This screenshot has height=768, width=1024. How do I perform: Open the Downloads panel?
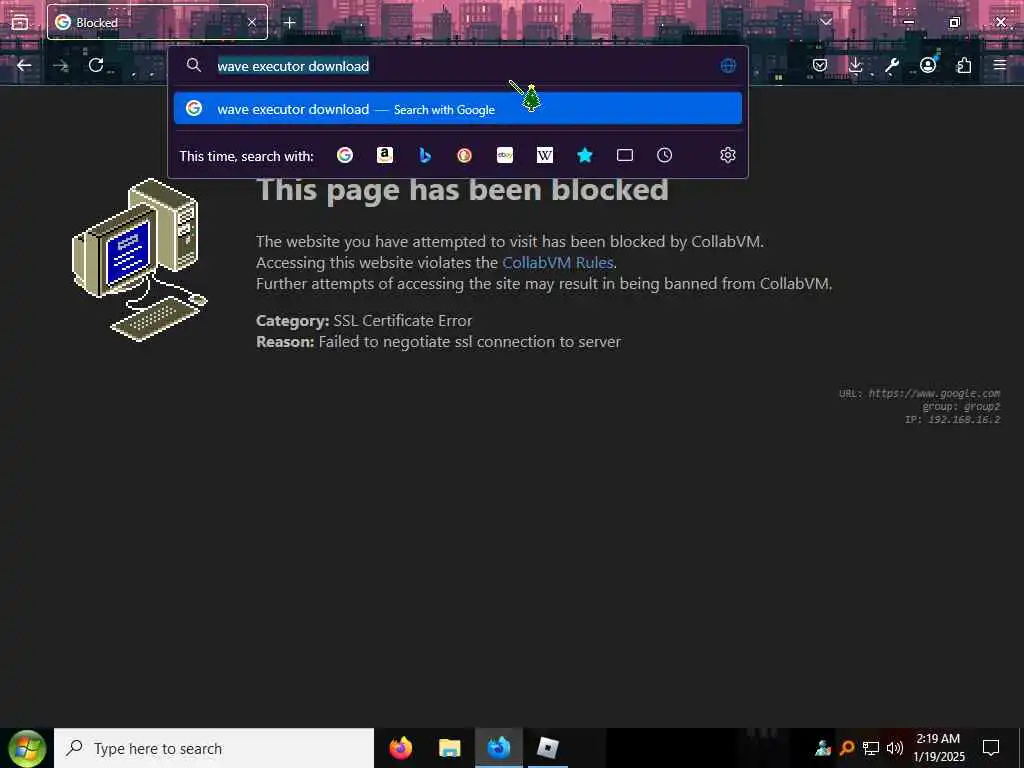click(x=856, y=65)
